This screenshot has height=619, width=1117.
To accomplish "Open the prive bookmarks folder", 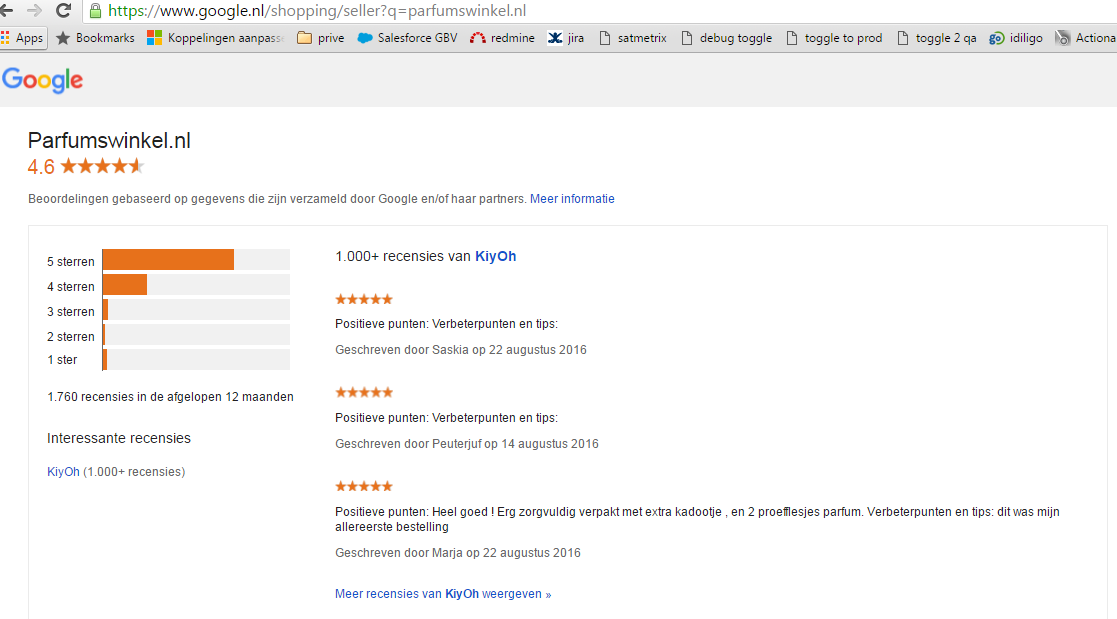I will [321, 38].
